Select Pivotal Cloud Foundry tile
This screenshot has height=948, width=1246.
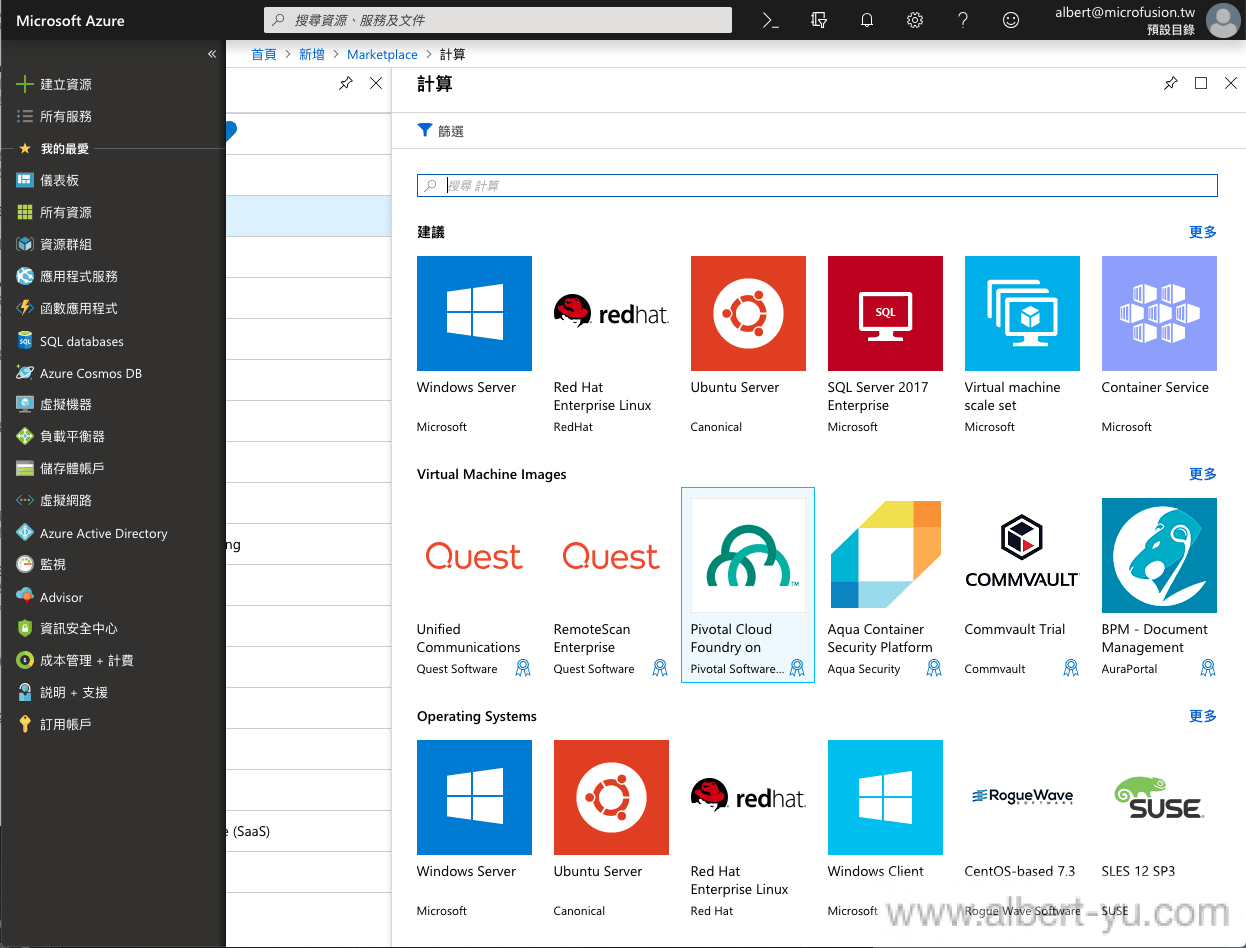click(748, 586)
